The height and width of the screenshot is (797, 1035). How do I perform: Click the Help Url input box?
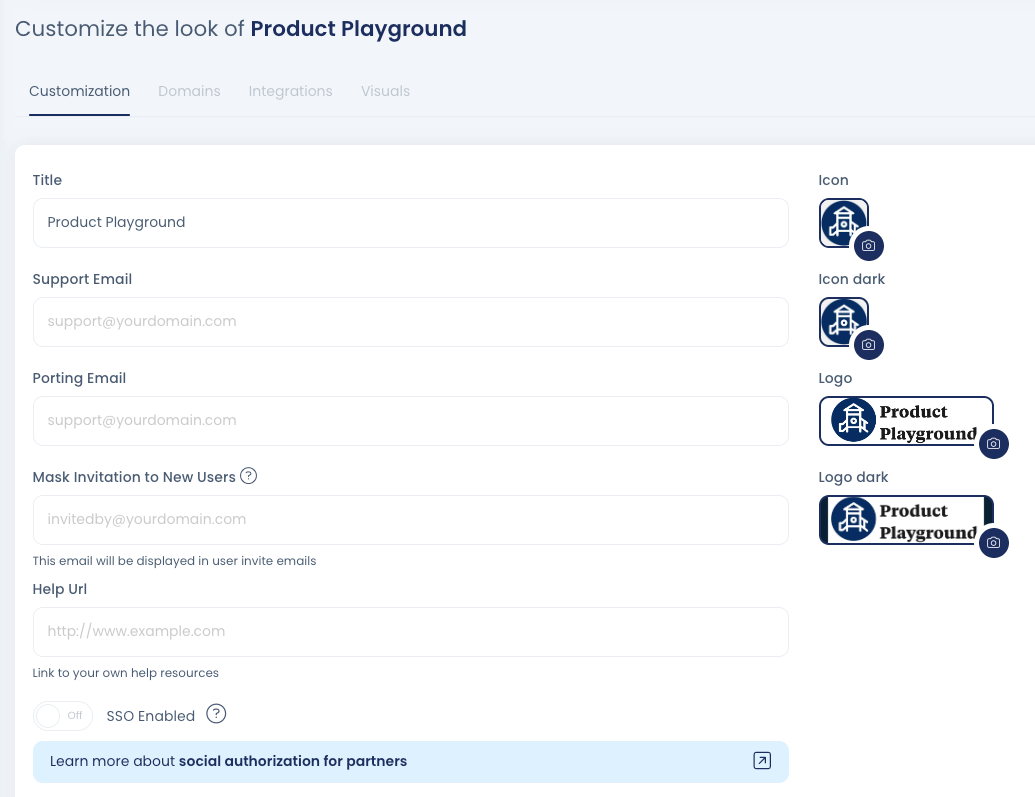coord(410,631)
